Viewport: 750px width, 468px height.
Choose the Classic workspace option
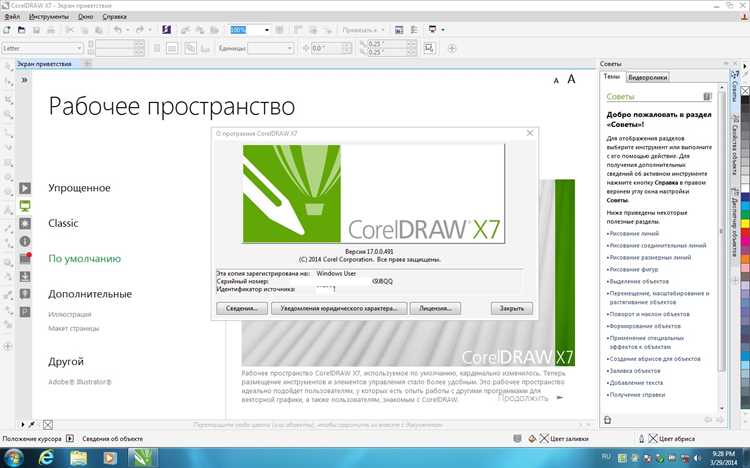[x=63, y=223]
